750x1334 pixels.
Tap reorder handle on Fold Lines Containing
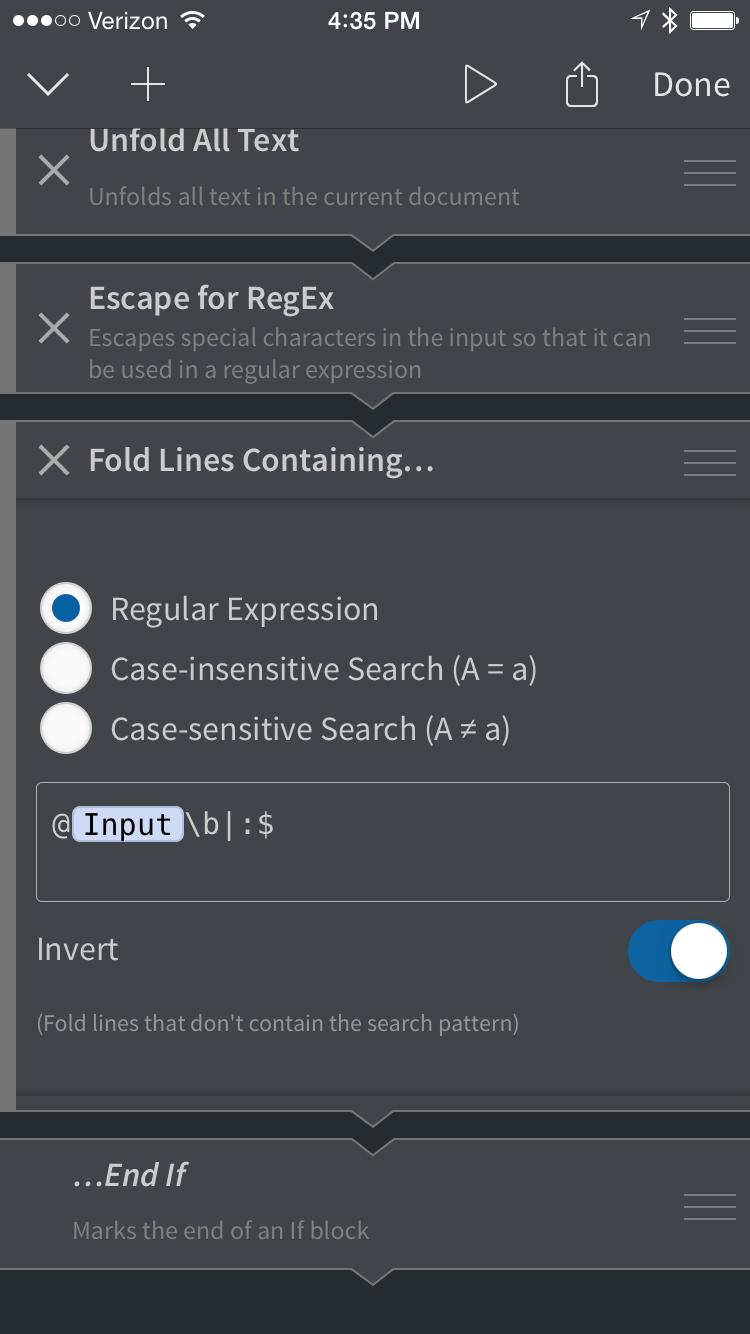(710, 462)
